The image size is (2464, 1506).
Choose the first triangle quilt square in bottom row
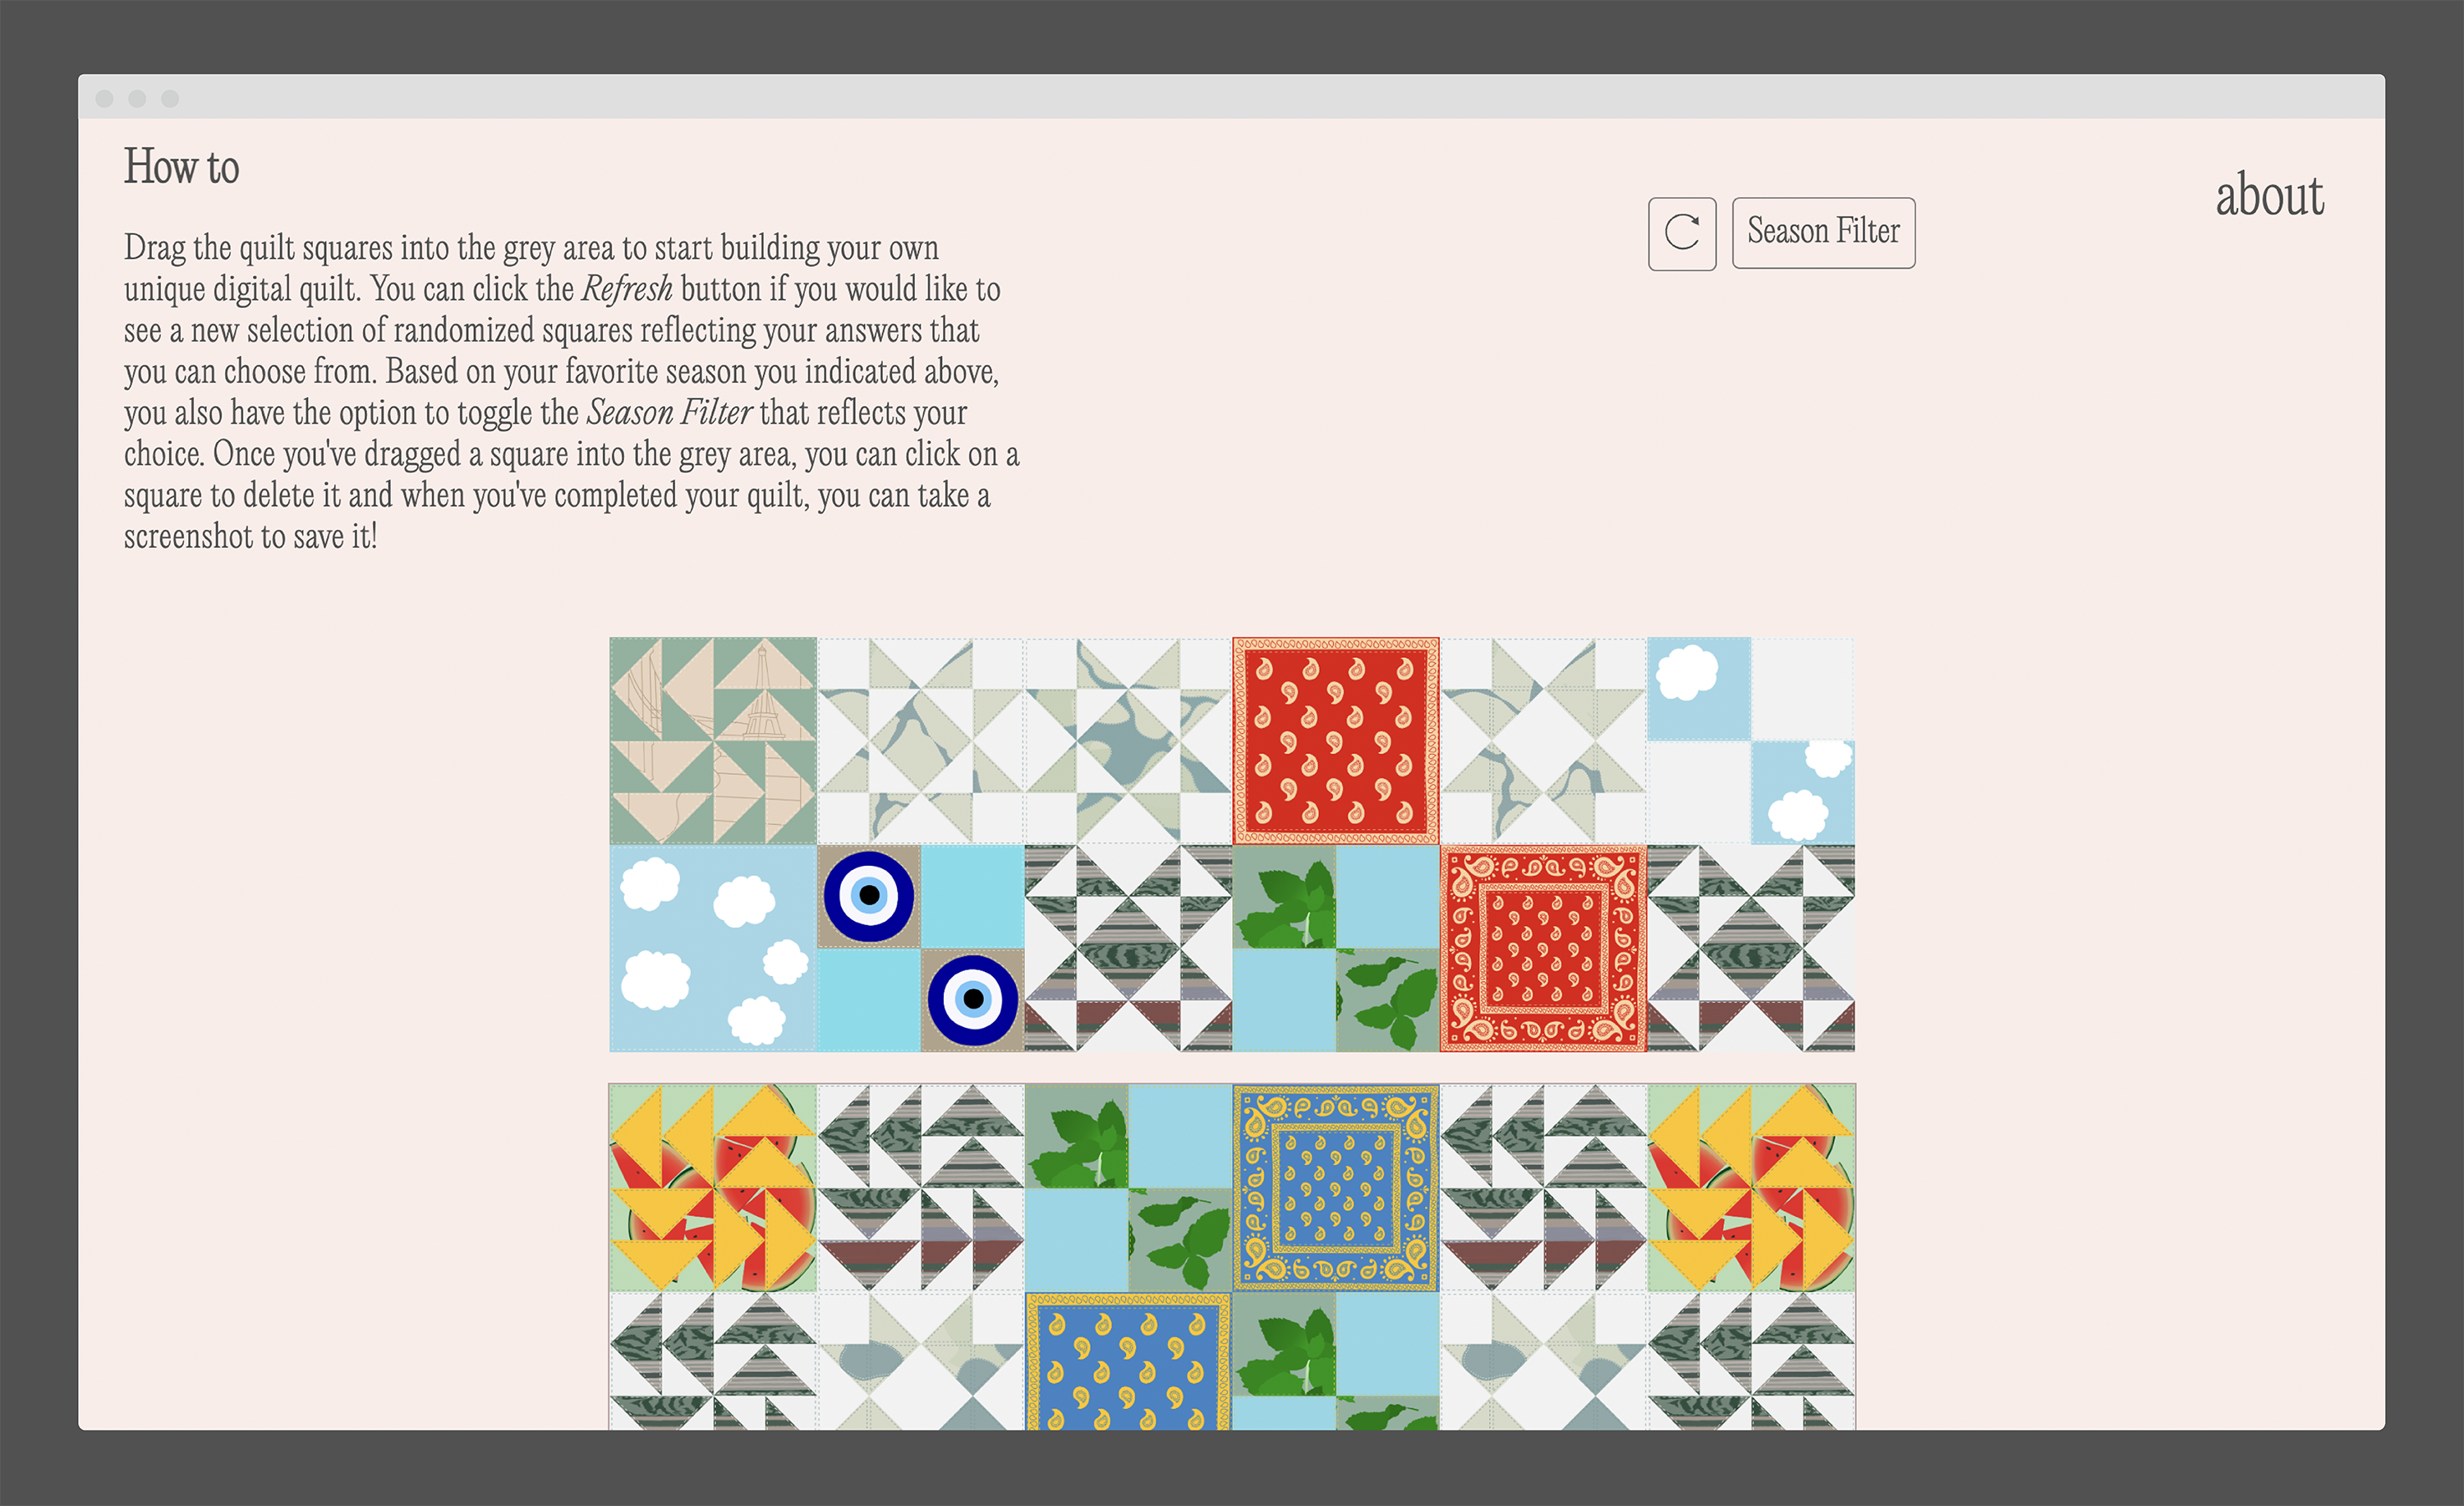[713, 1361]
